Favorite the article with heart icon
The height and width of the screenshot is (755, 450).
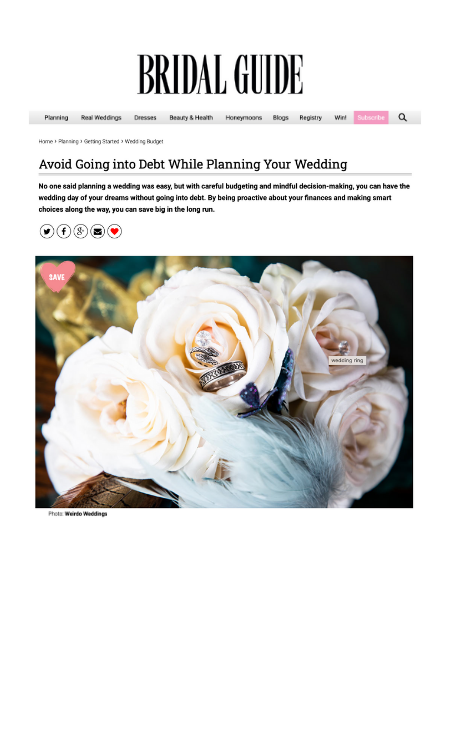114,232
